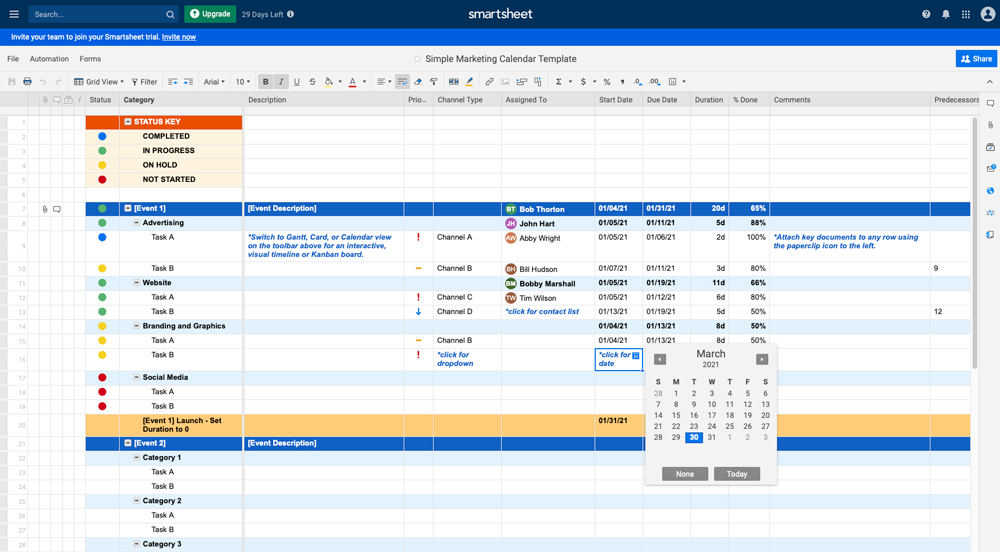
Task: Open attachments panel in right sidebar
Action: (990, 125)
